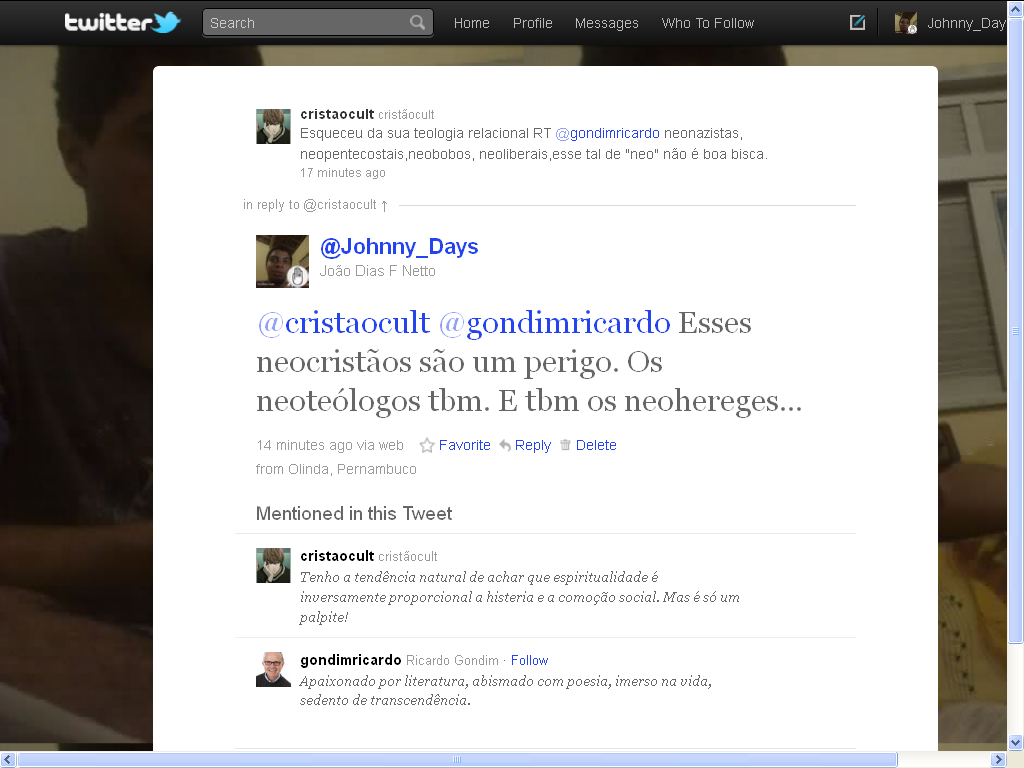The image size is (1024, 768).
Task: Click @cristaocult mention in main tweet
Action: (344, 323)
